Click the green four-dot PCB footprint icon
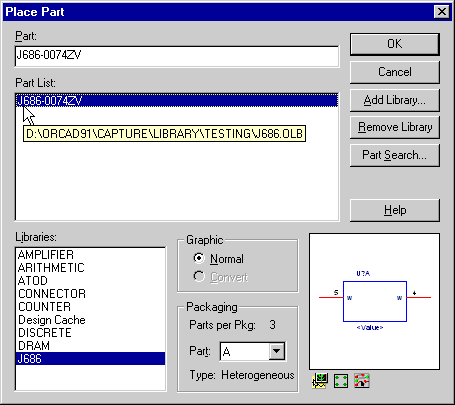455x405 pixels. (341, 381)
